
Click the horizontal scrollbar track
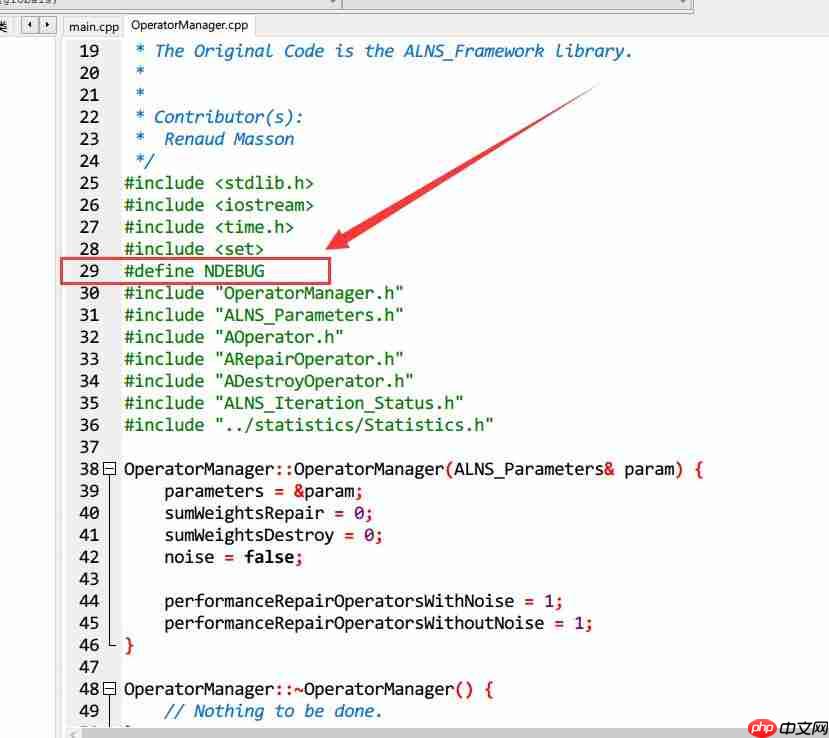click(400, 731)
